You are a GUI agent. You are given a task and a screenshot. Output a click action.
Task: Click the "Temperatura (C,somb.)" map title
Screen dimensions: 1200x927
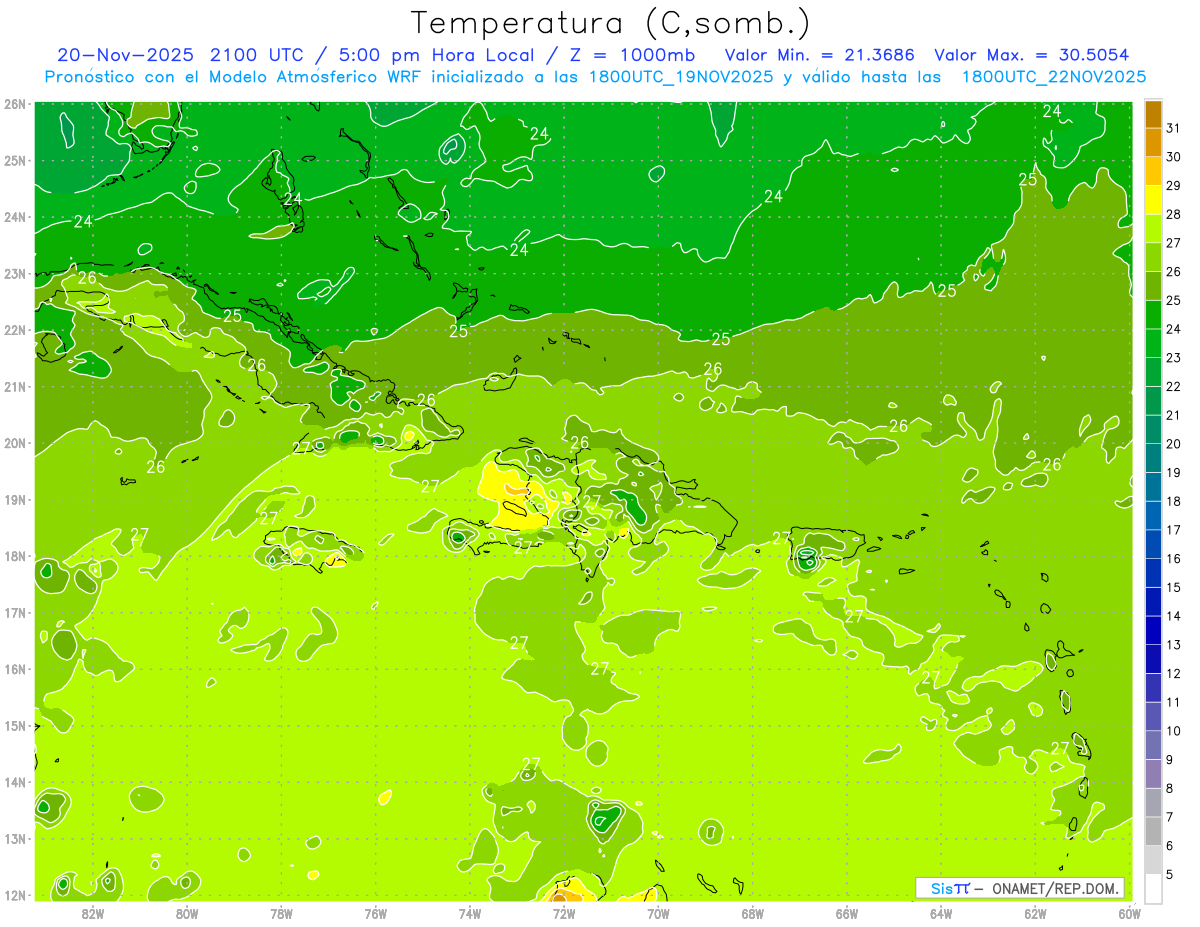coord(611,22)
